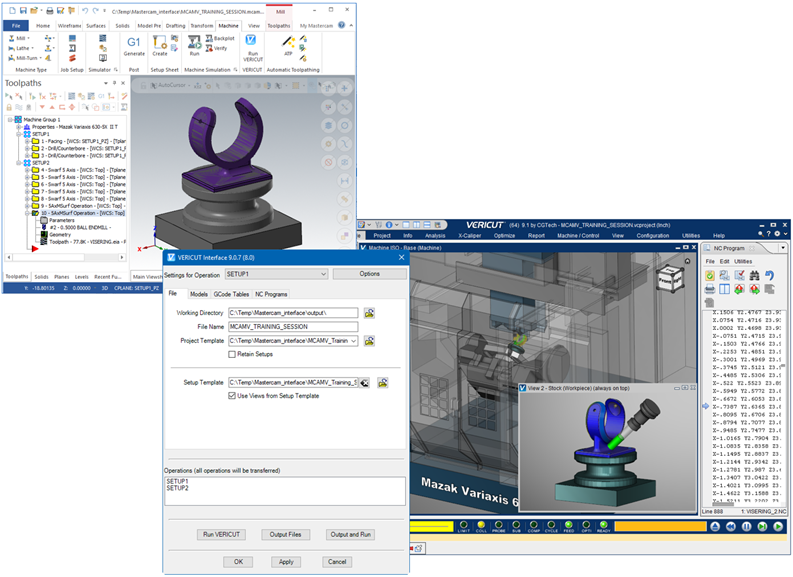Click the binoculars search icon in NC Program panel
793x577 pixels.
pos(755,275)
